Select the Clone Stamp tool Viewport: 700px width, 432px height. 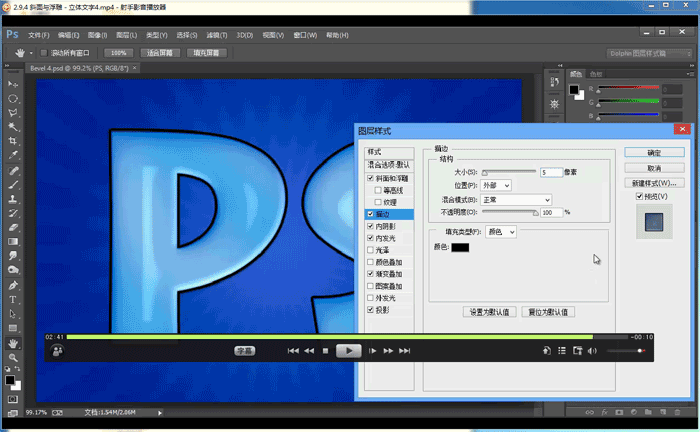coord(12,199)
